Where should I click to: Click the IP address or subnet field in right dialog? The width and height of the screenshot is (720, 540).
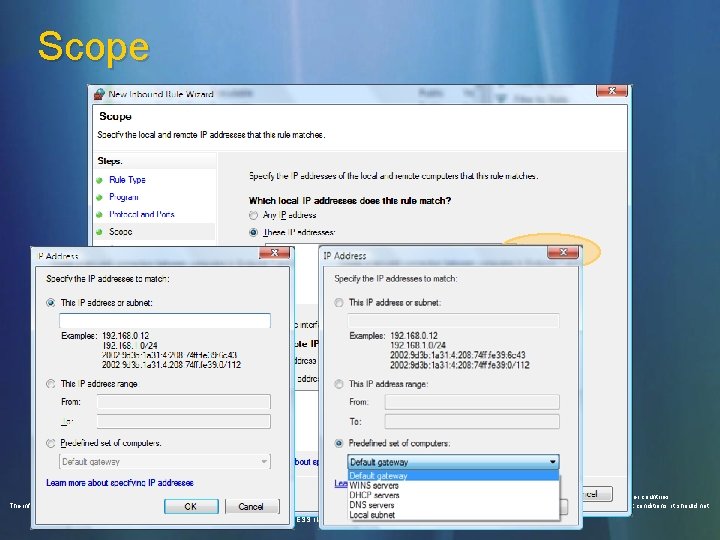point(454,321)
